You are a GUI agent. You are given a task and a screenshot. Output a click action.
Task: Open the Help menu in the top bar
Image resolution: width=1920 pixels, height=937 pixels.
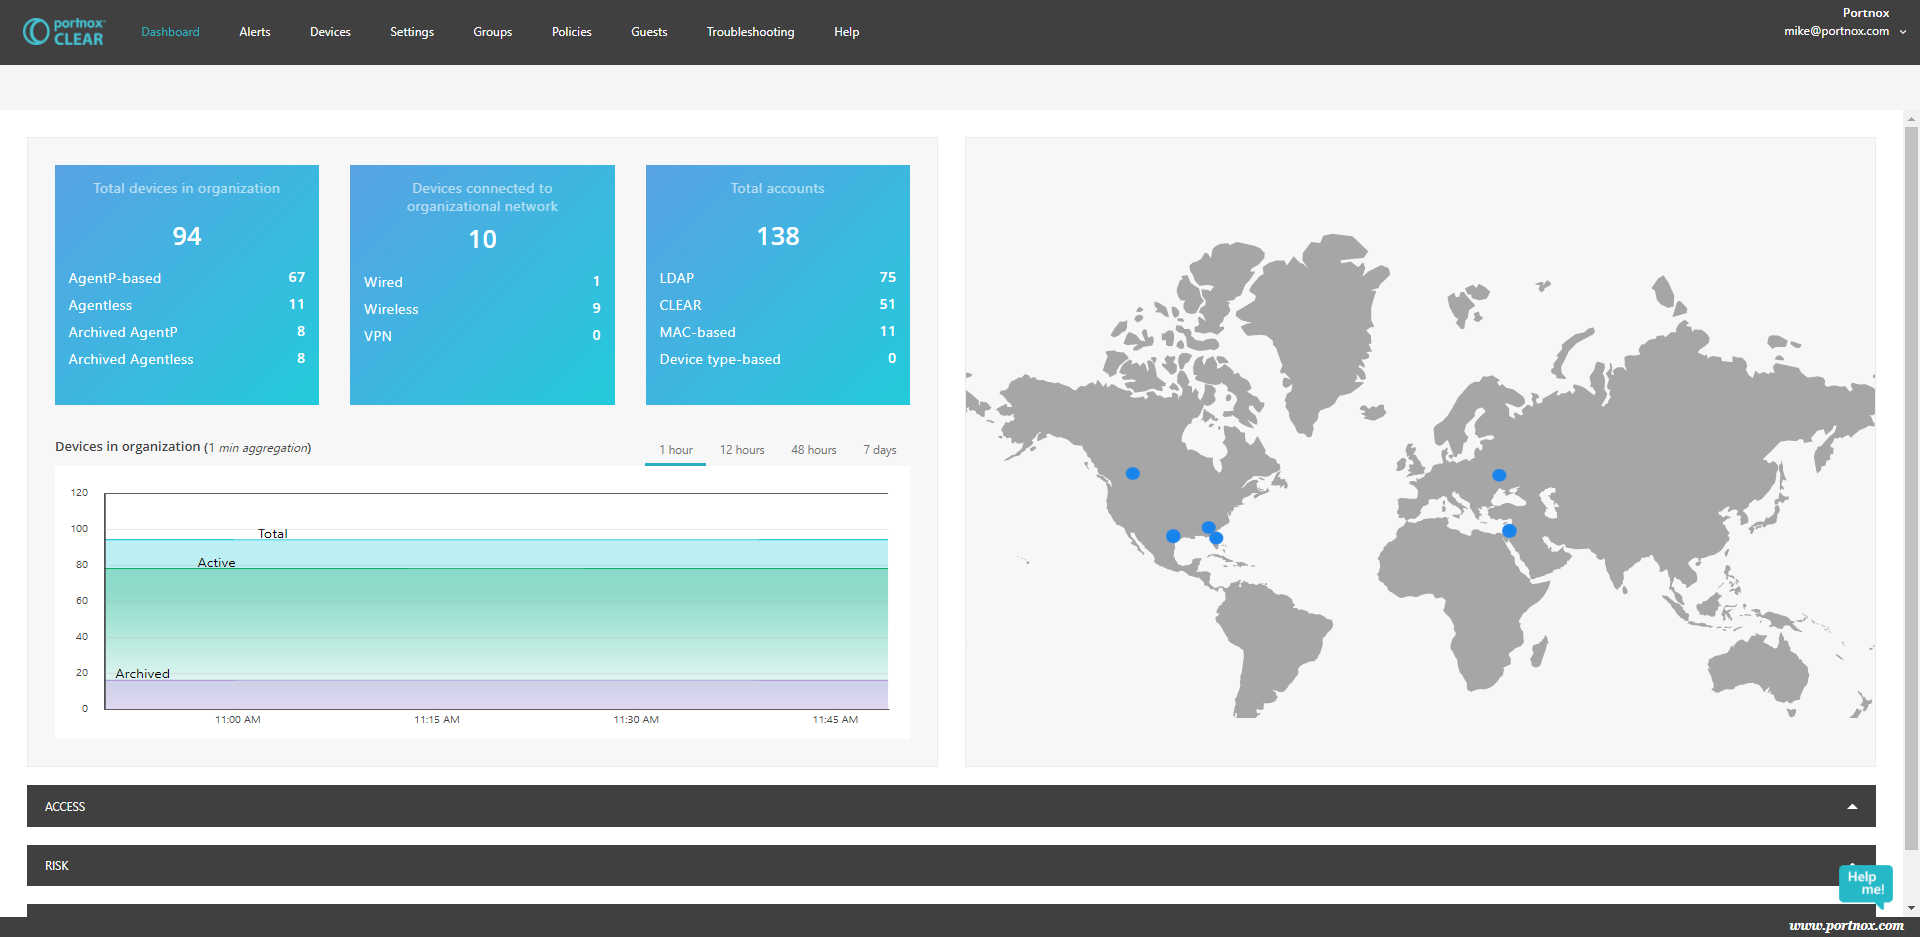847,32
